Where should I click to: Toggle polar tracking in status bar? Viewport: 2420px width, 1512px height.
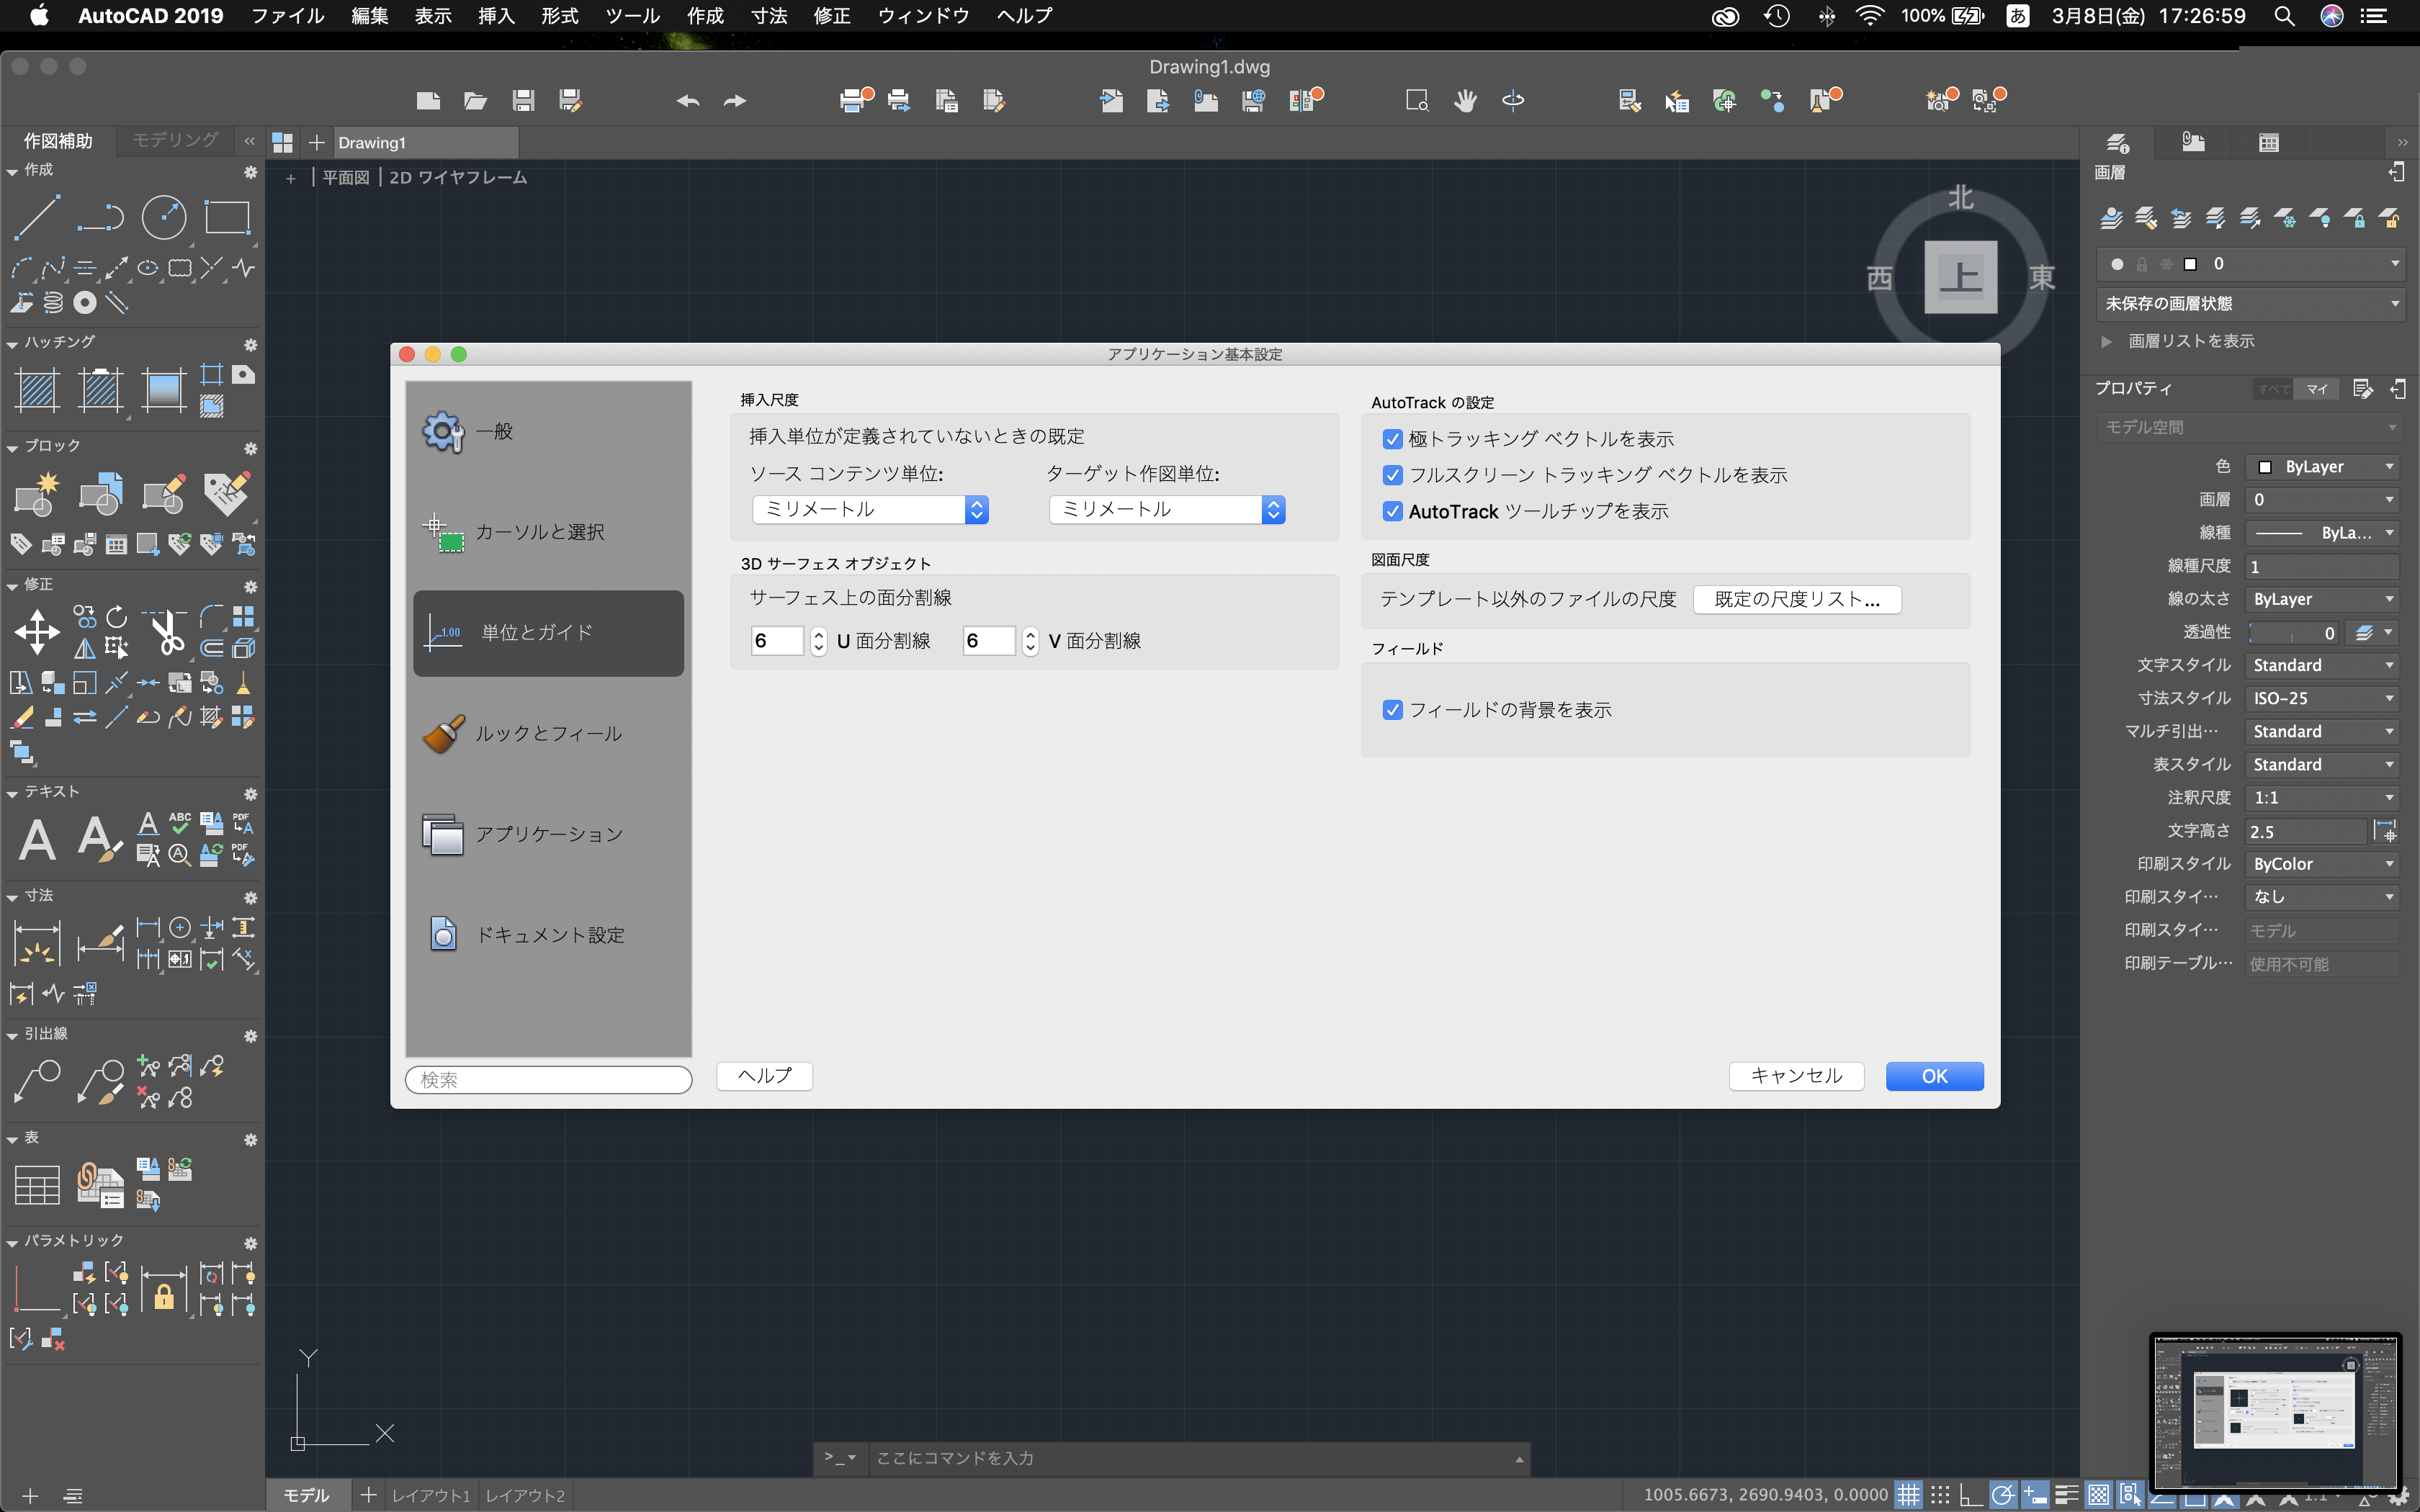point(2002,1495)
